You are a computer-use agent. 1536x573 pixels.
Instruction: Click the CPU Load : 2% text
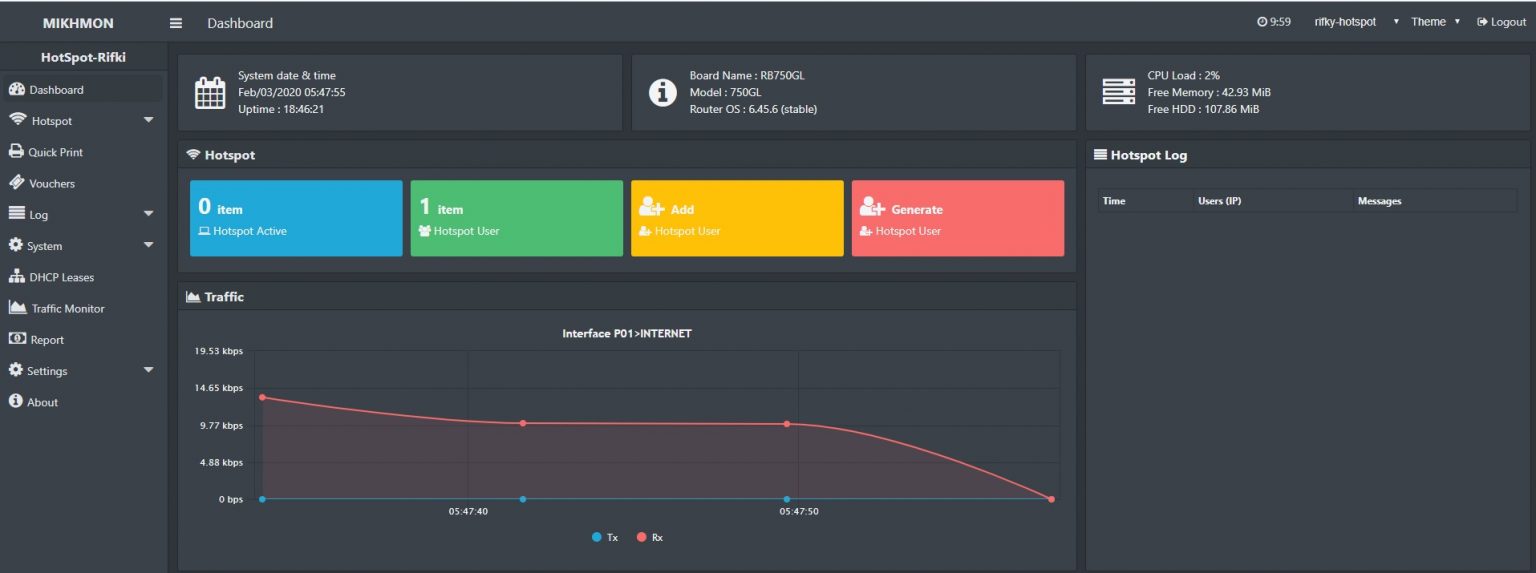[x=1183, y=75]
